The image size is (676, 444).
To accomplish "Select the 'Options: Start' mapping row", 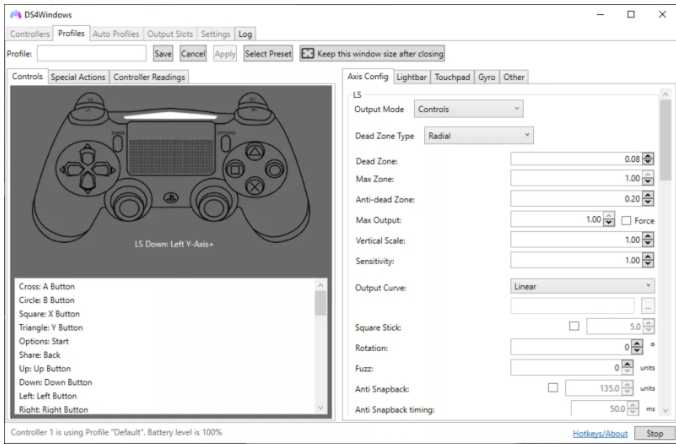I will click(165, 341).
